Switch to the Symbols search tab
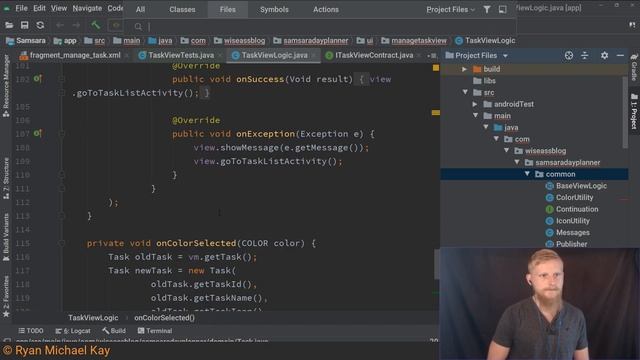The image size is (640, 360). [x=274, y=9]
